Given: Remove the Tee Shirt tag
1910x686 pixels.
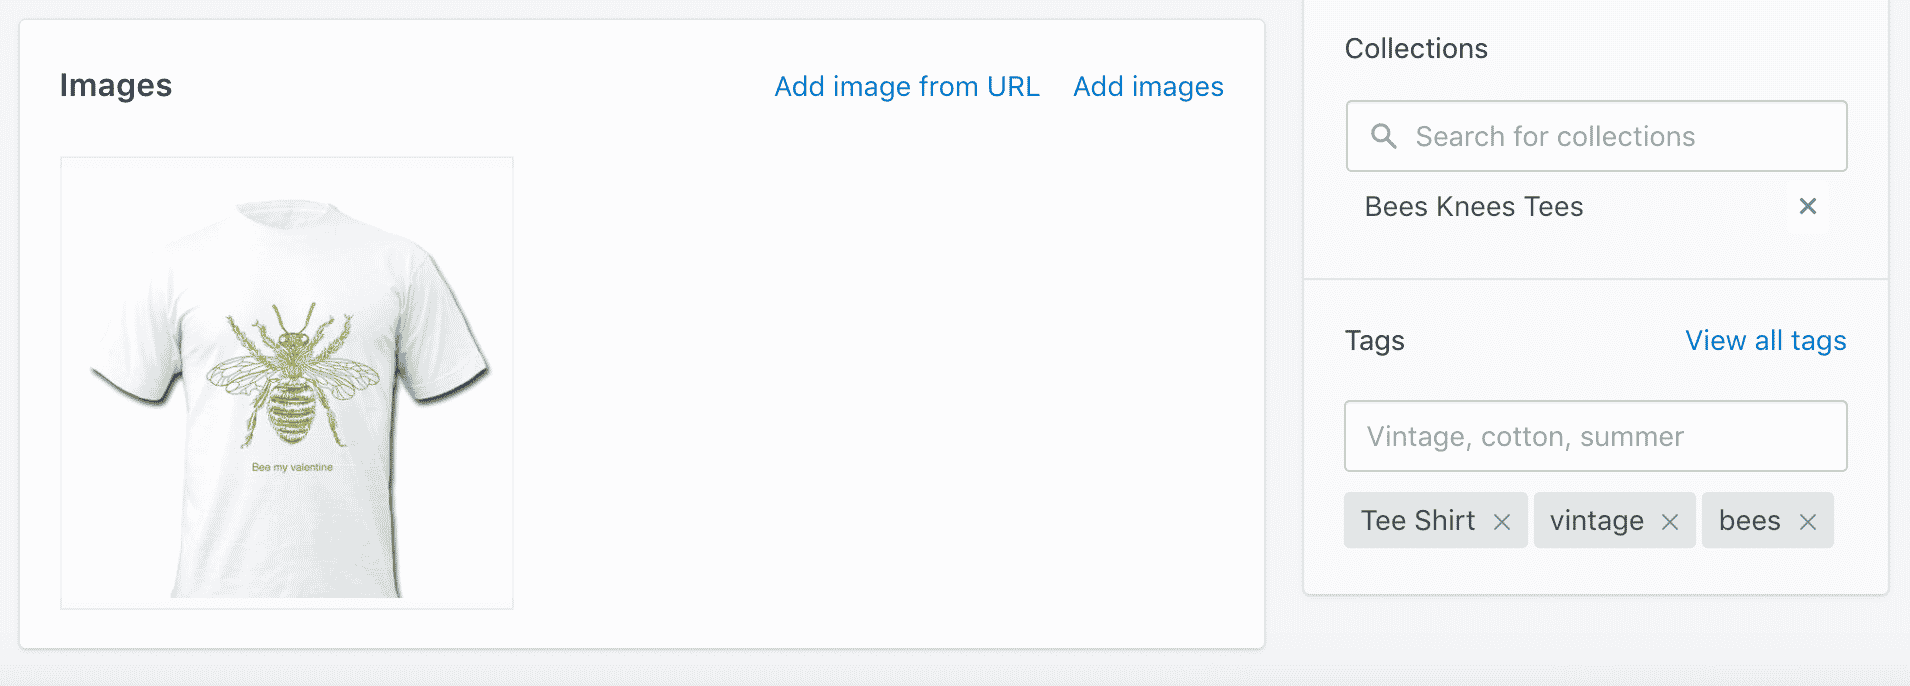Looking at the screenshot, I should click(x=1501, y=521).
